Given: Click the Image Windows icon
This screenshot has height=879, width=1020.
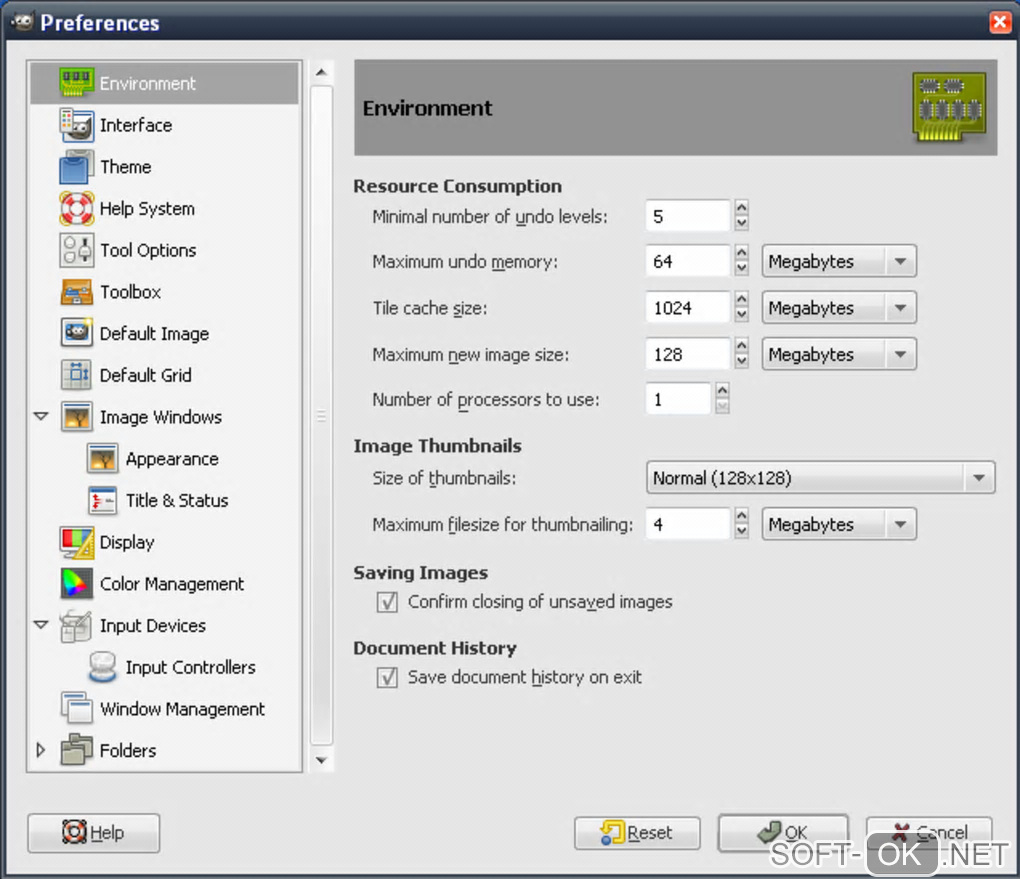Looking at the screenshot, I should 76,416.
